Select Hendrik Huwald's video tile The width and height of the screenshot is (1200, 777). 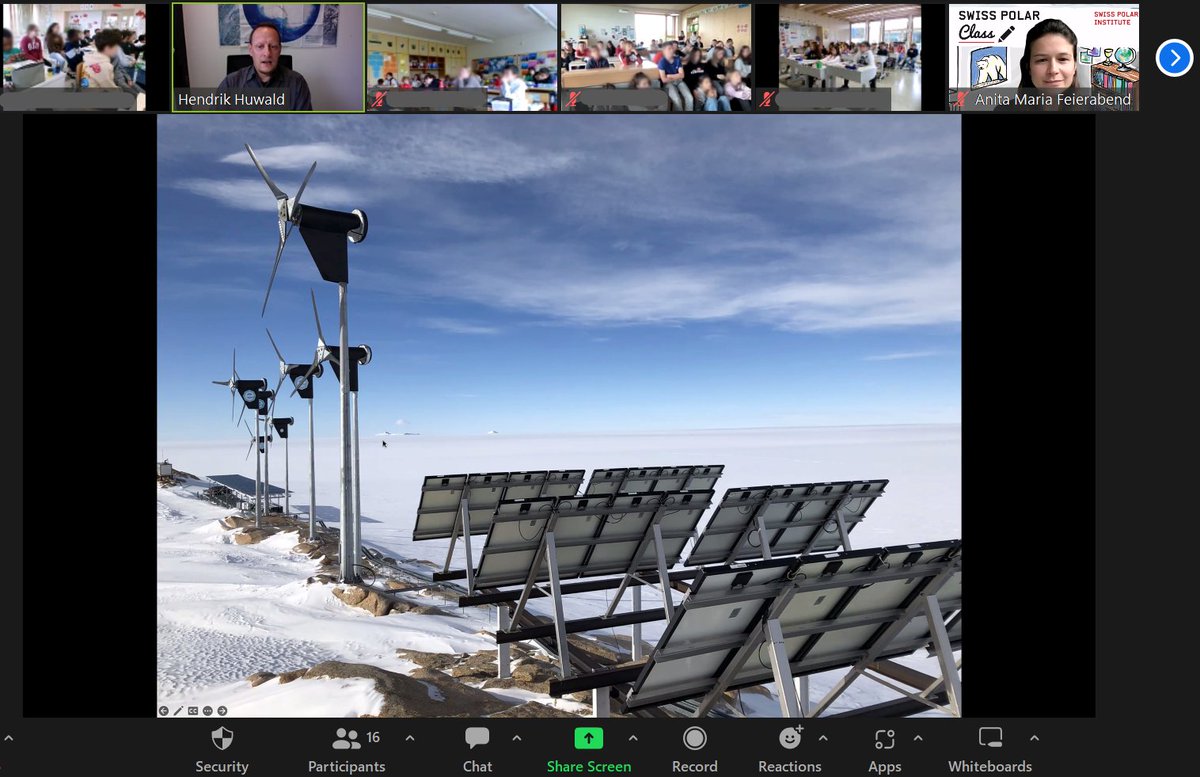pos(269,56)
